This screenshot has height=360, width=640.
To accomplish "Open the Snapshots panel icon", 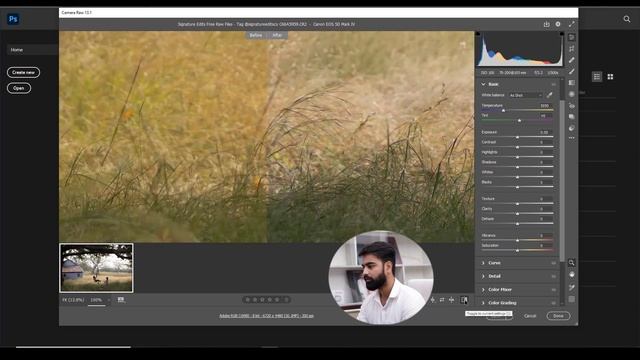I will pyautogui.click(x=571, y=117).
